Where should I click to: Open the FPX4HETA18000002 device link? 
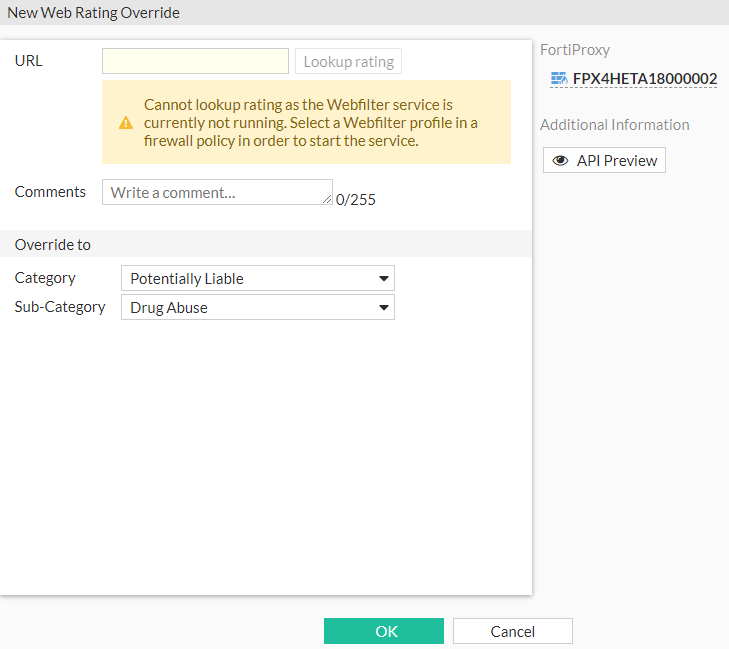click(644, 78)
